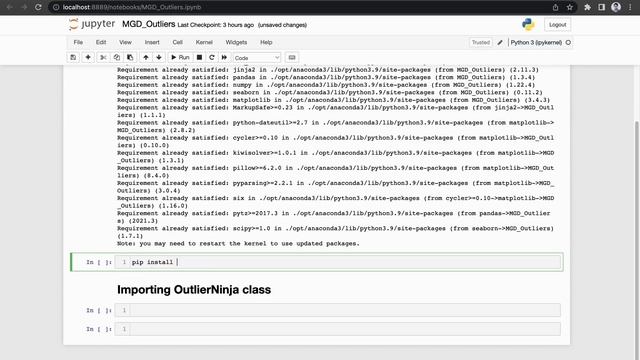Rename notebook via MGD_Outliers title
This screenshot has width=640, height=360.
coord(149,24)
